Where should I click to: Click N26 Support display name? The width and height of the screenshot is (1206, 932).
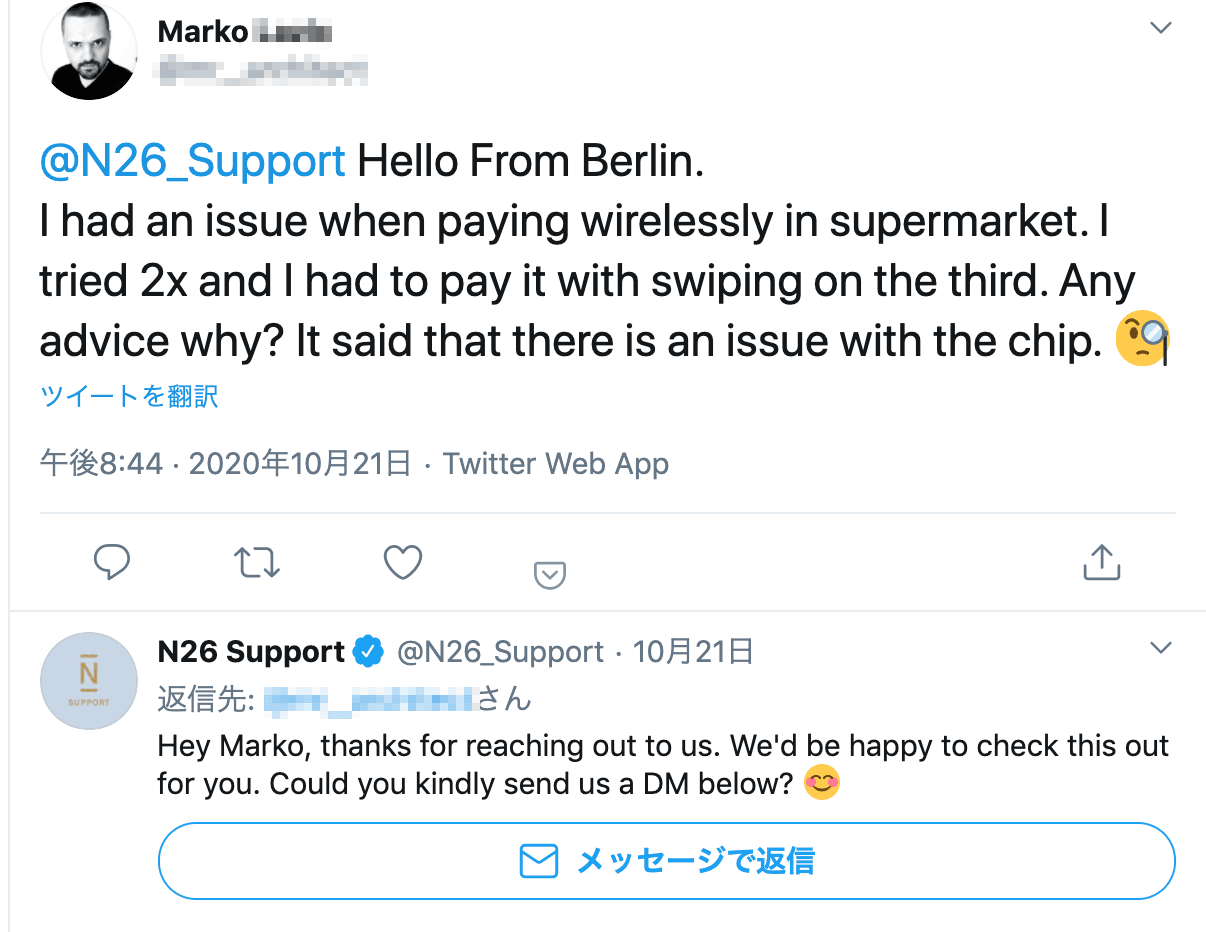[x=251, y=653]
